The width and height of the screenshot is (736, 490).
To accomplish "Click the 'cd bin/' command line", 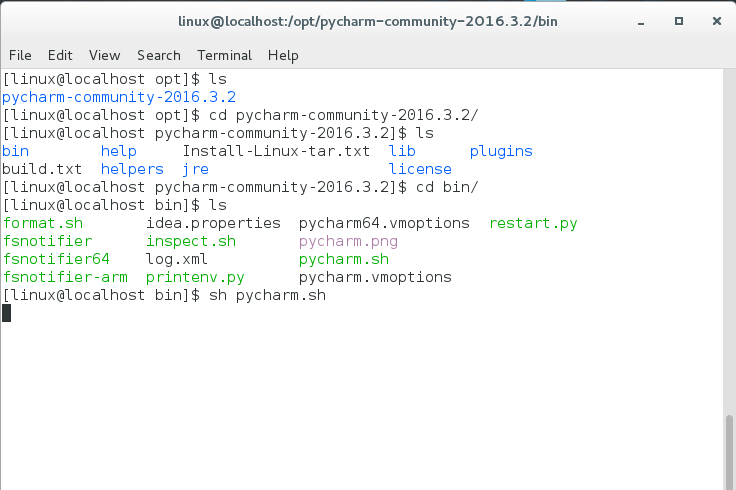I will pyautogui.click(x=240, y=187).
